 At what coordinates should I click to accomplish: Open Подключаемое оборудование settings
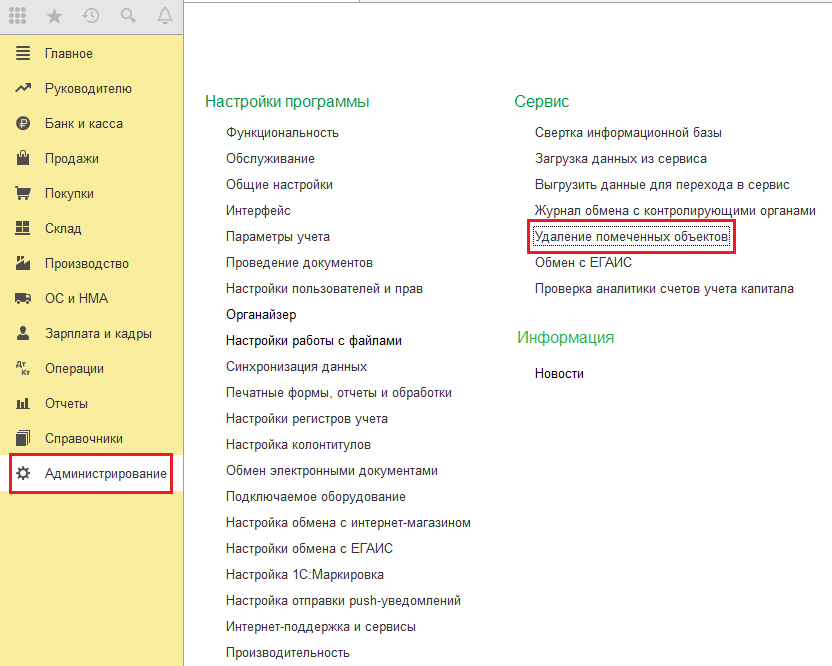[x=315, y=497]
